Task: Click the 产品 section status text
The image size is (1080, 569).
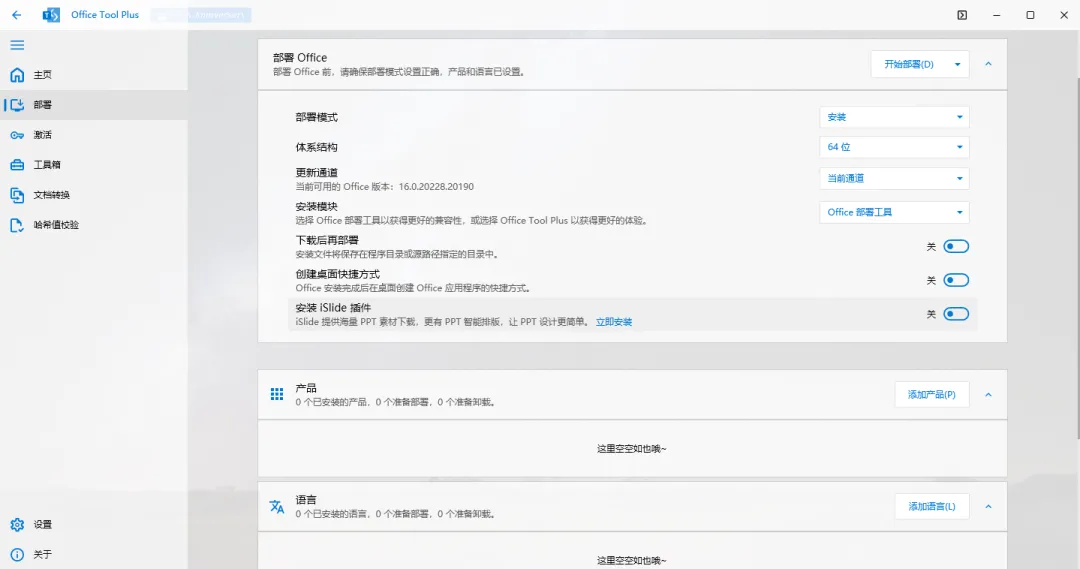Action: coord(395,402)
